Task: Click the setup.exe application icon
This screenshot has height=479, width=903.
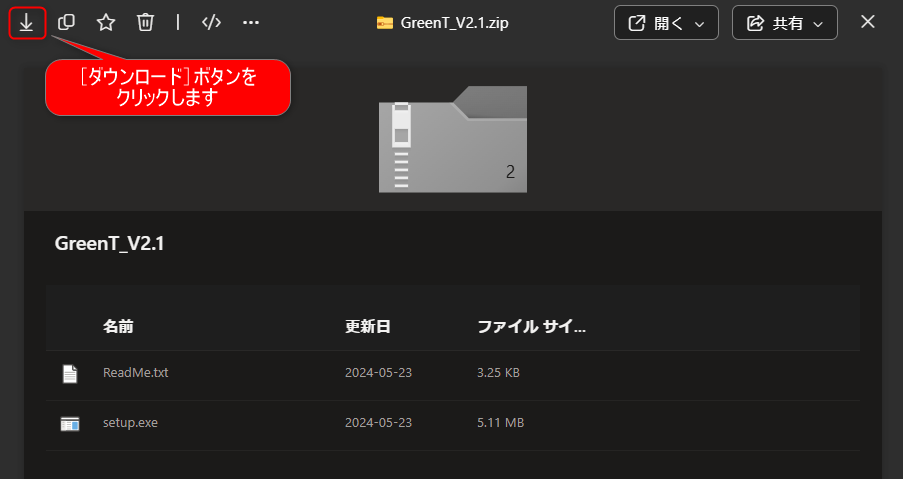Action: click(x=70, y=423)
